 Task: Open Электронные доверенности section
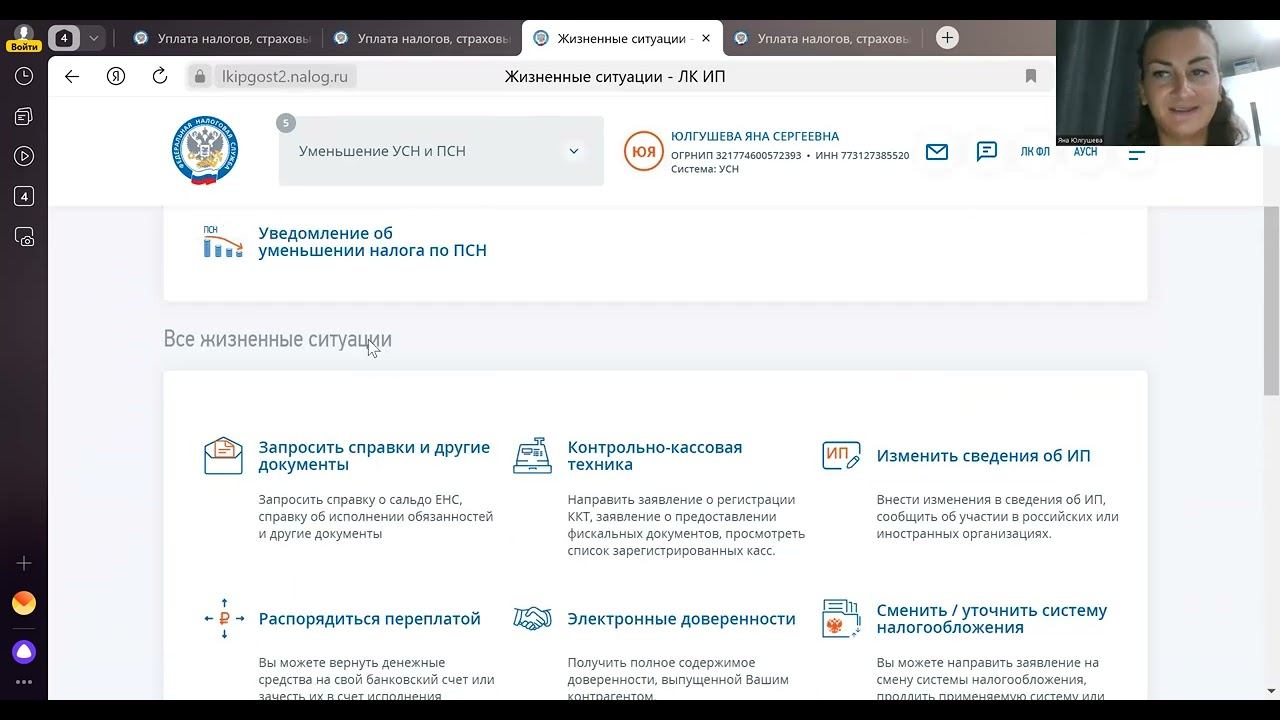681,619
